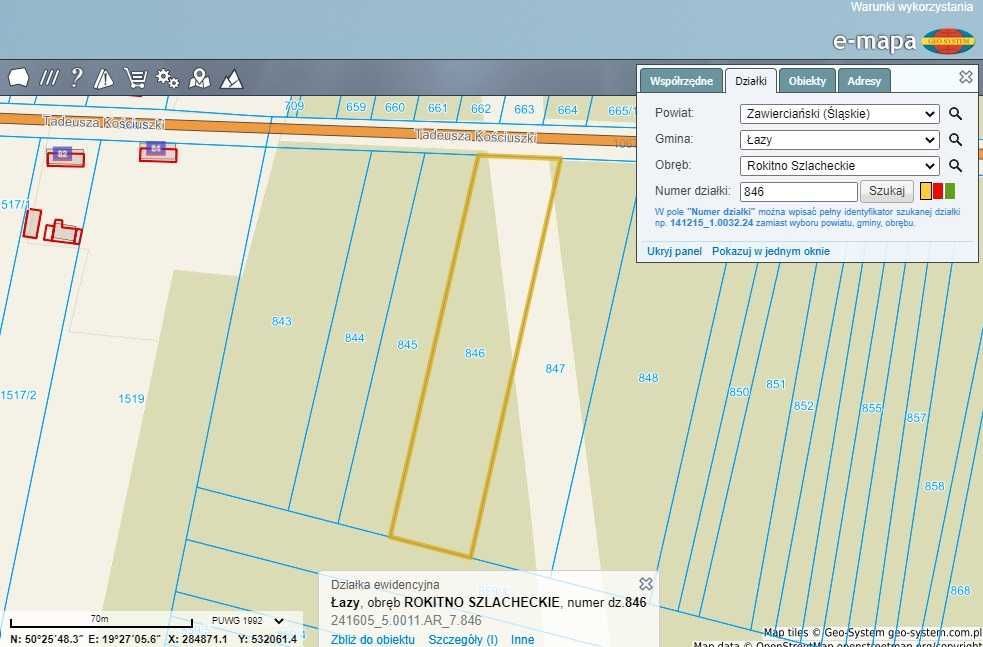
Task: Expand the Powiat dropdown
Action: point(839,114)
